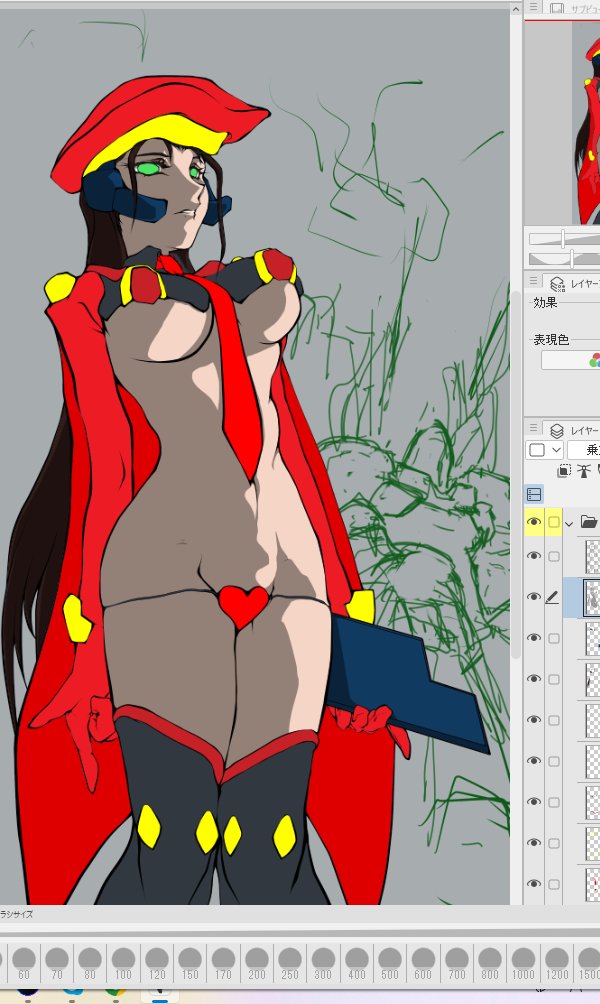Check the yellow-highlighted box on the folder row
The width and height of the screenshot is (600, 1004).
(553, 522)
